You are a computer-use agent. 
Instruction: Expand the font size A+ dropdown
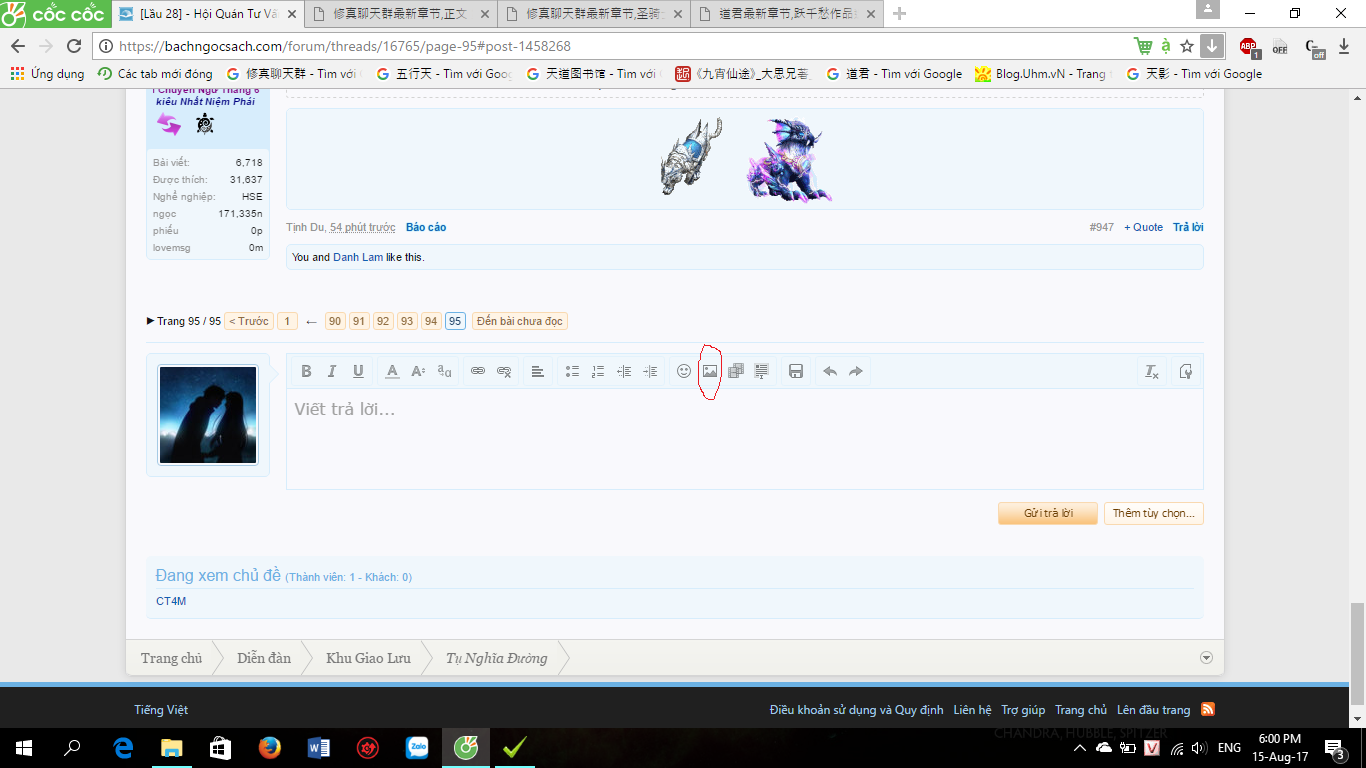417,371
